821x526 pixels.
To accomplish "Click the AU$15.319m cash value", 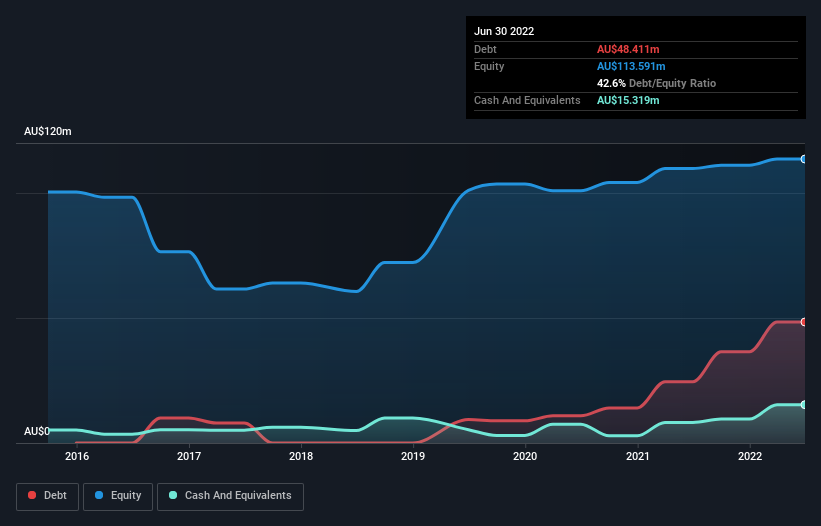I will [x=628, y=100].
